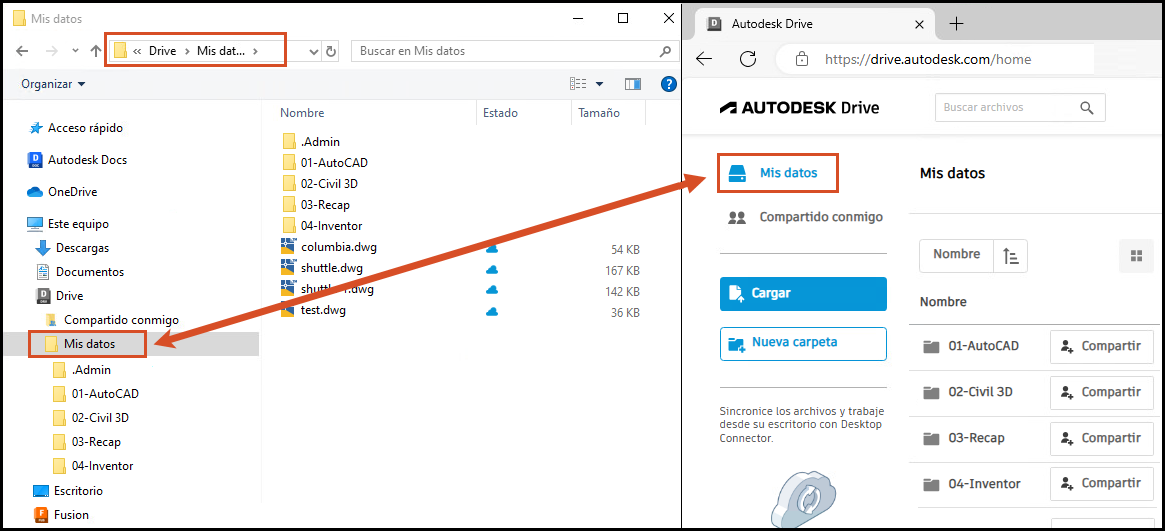Image resolution: width=1165 pixels, height=531 pixels.
Task: Sort by the Tamaño column header
Action: (x=598, y=113)
